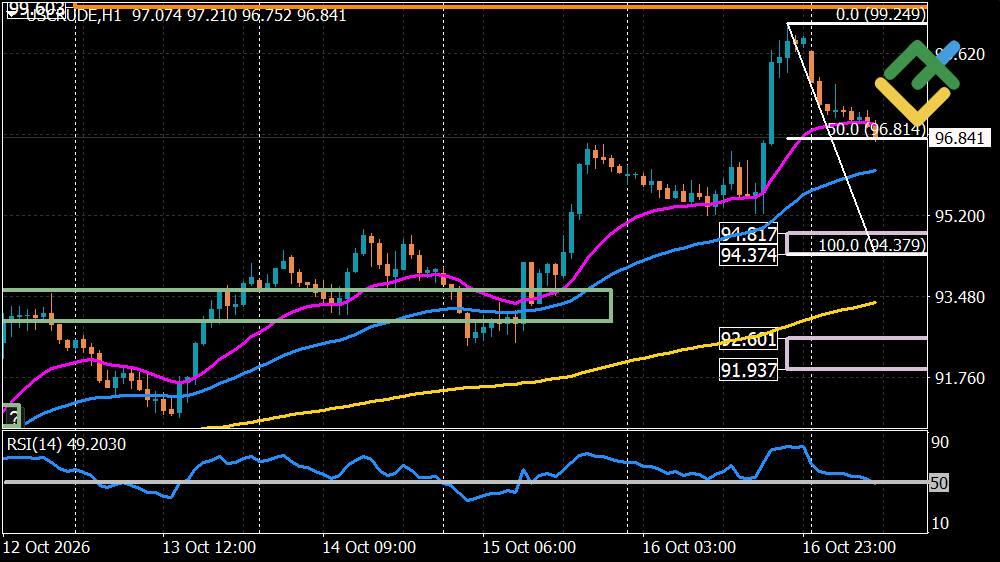This screenshot has height=562, width=1000.
Task: Click the 94.374 zone price label
Action: click(748, 255)
